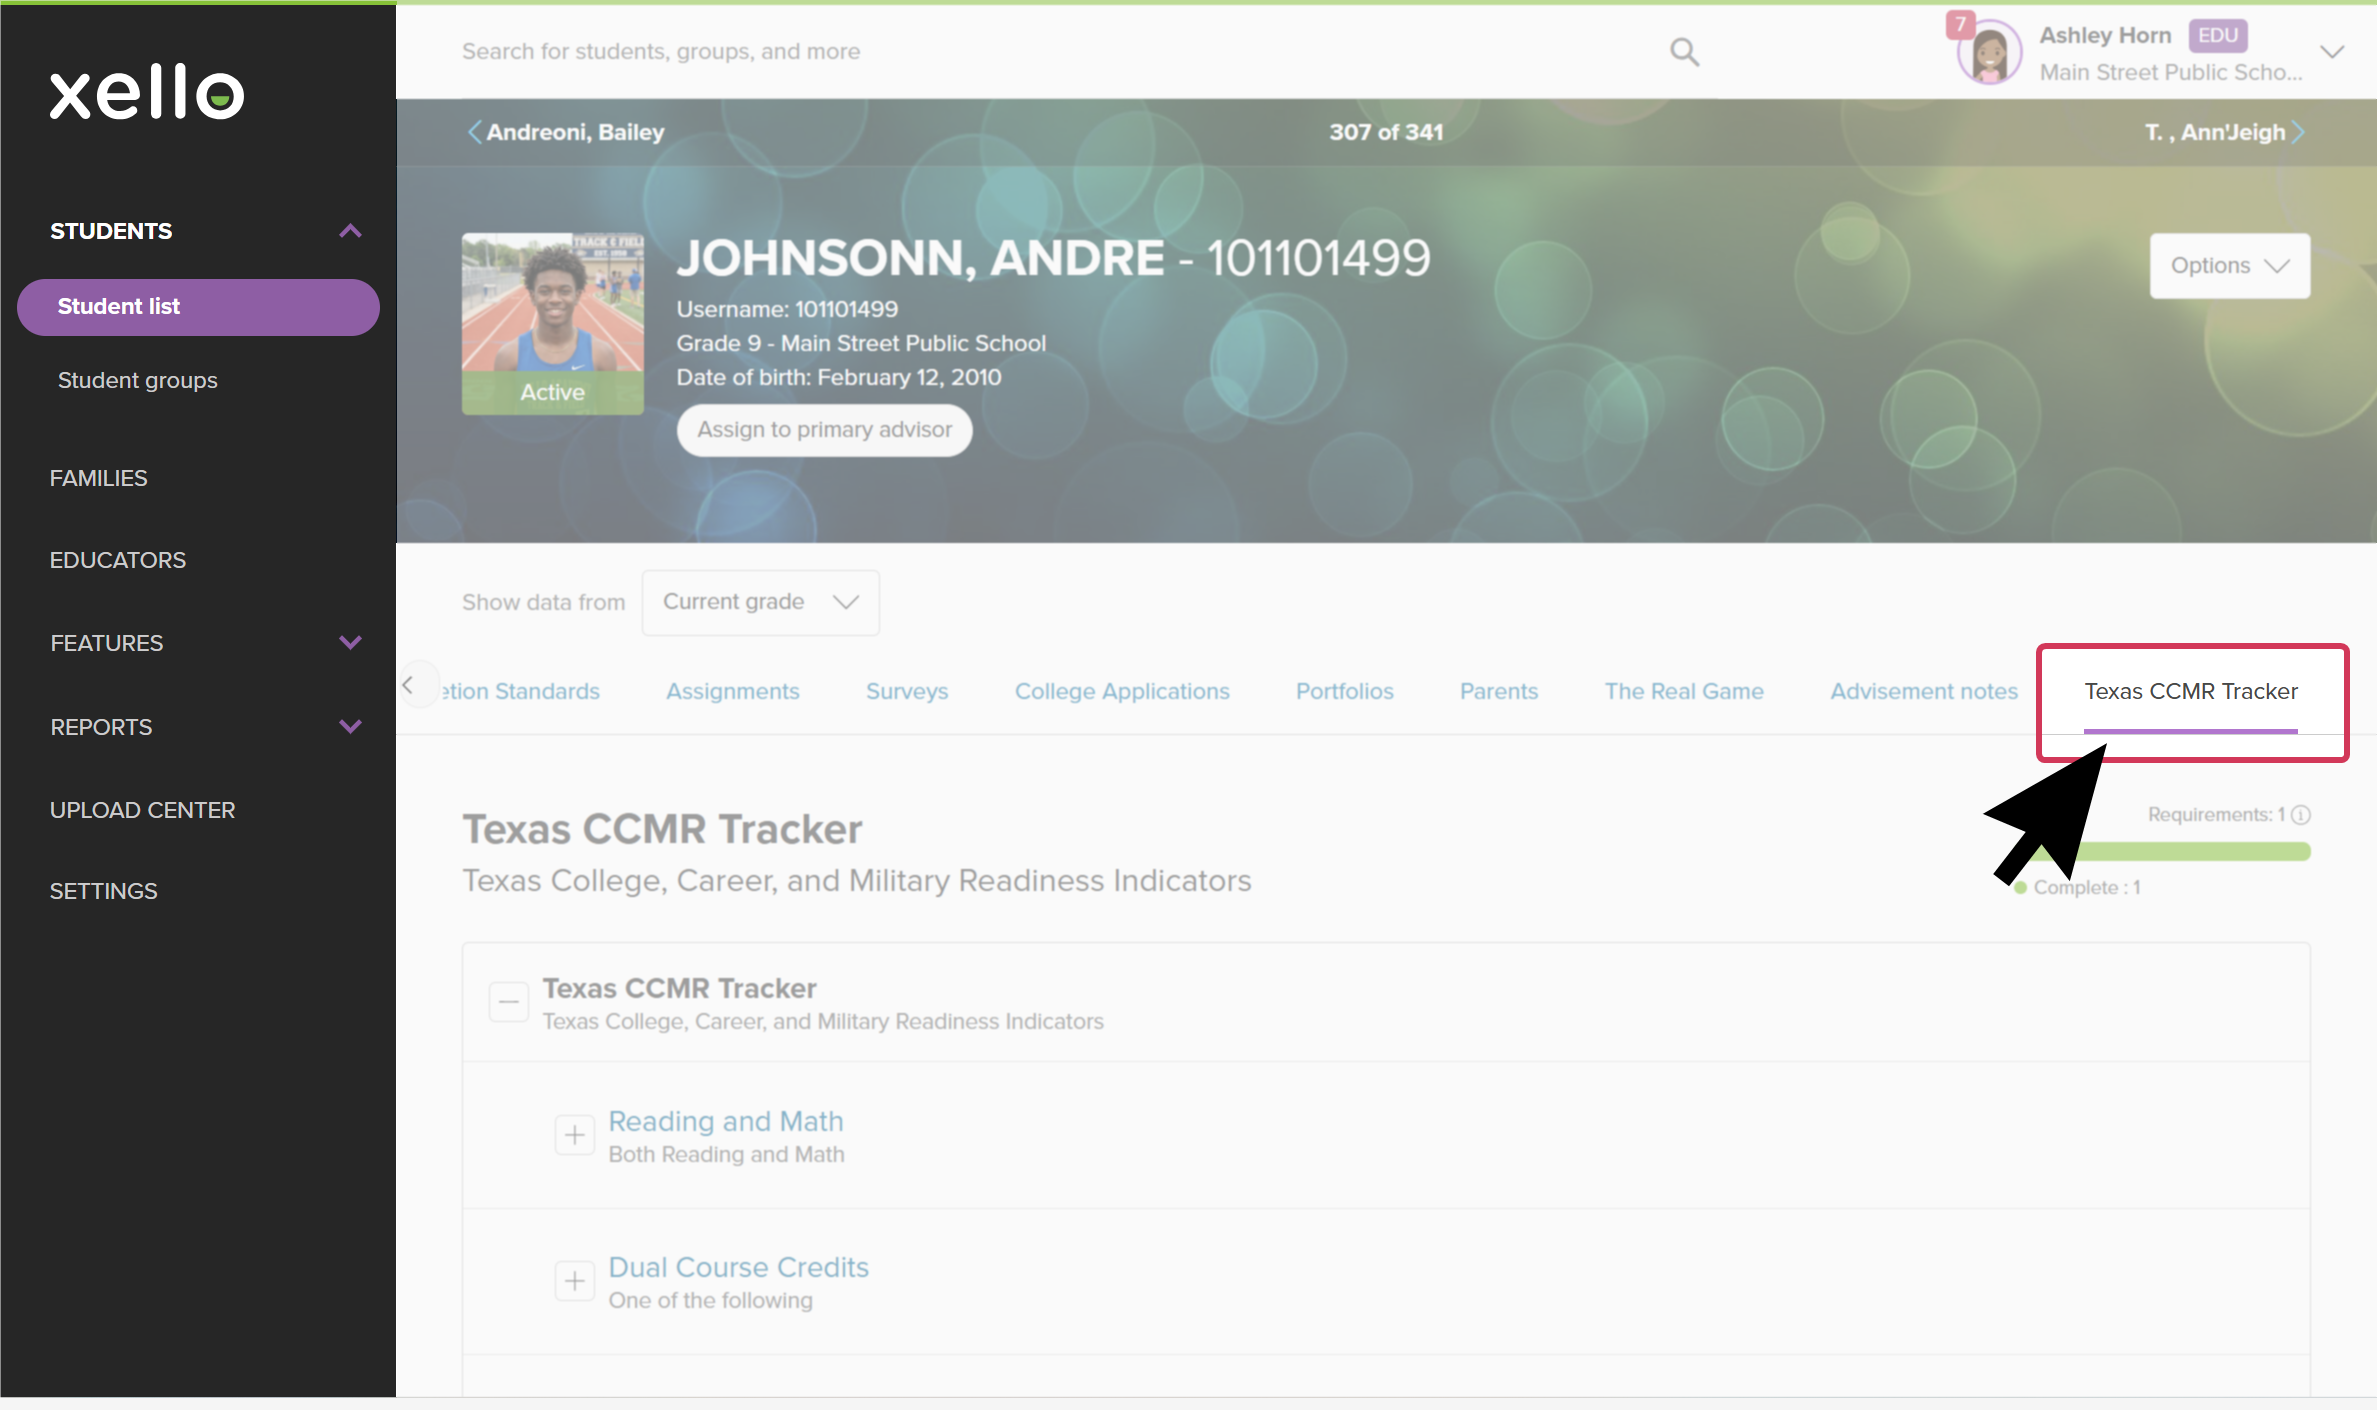This screenshot has height=1410, width=2377.
Task: Open Student groups in sidebar
Action: (x=138, y=380)
